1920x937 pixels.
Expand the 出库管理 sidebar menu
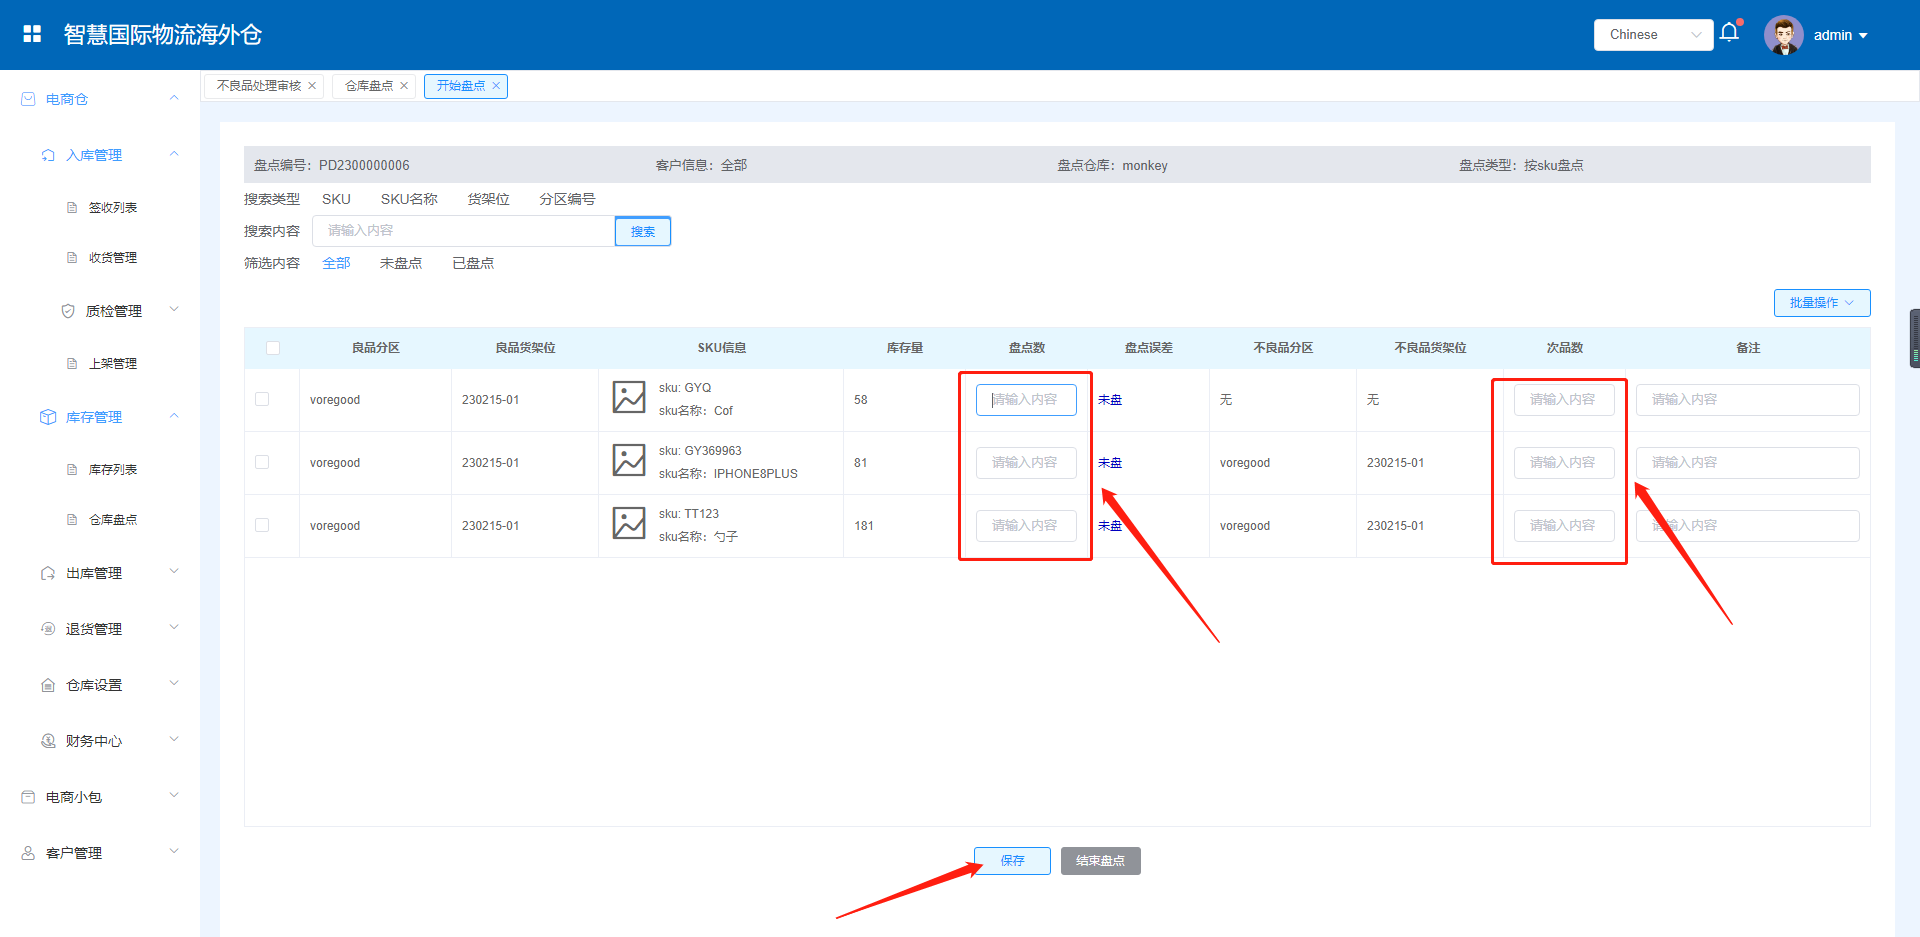click(94, 573)
